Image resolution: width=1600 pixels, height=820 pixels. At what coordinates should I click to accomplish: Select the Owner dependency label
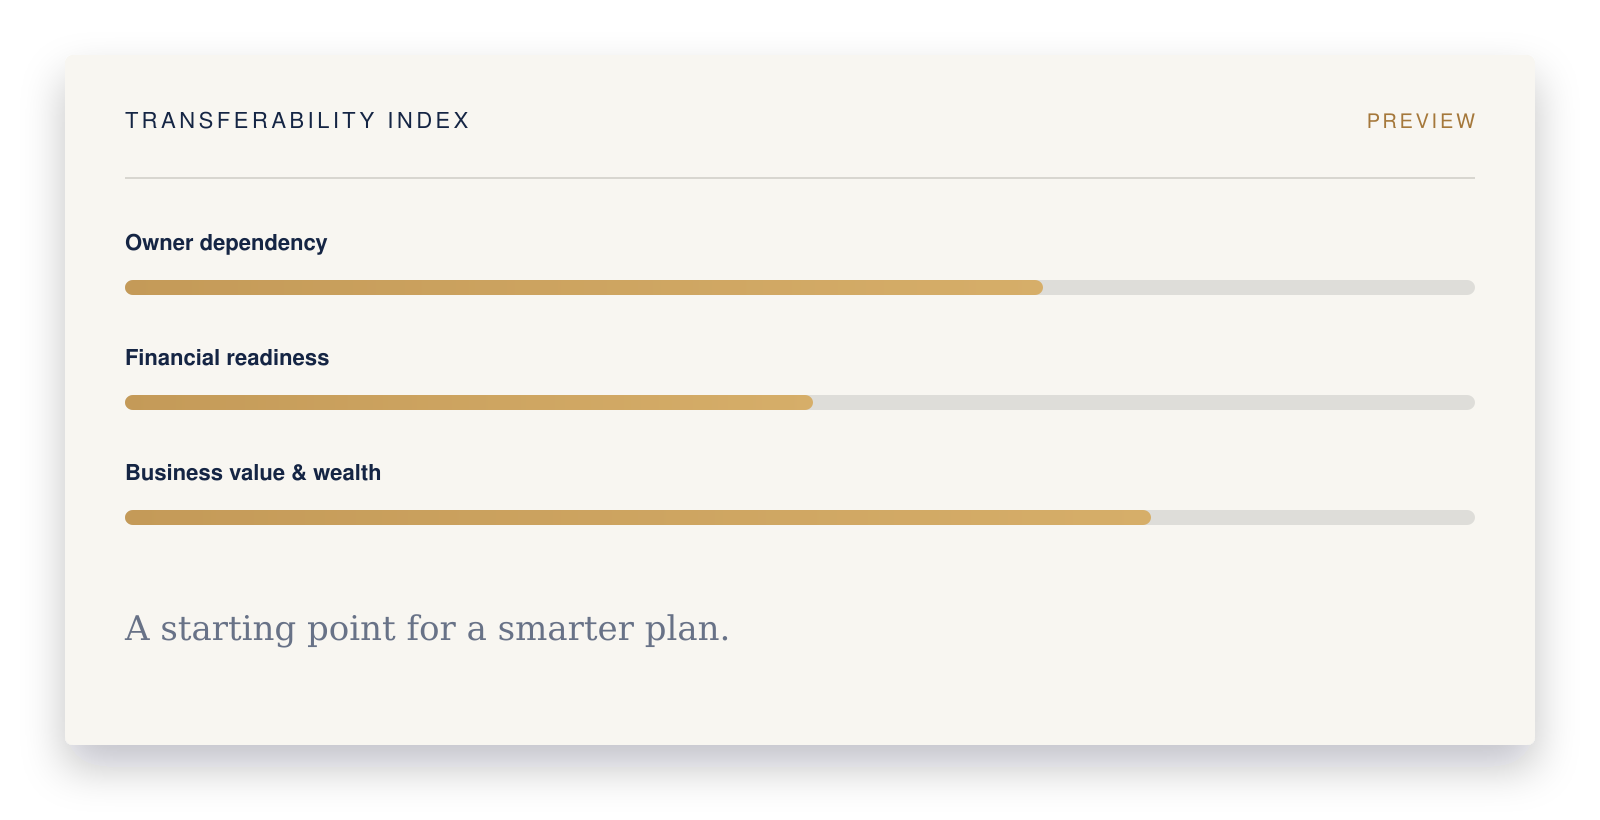tap(226, 243)
